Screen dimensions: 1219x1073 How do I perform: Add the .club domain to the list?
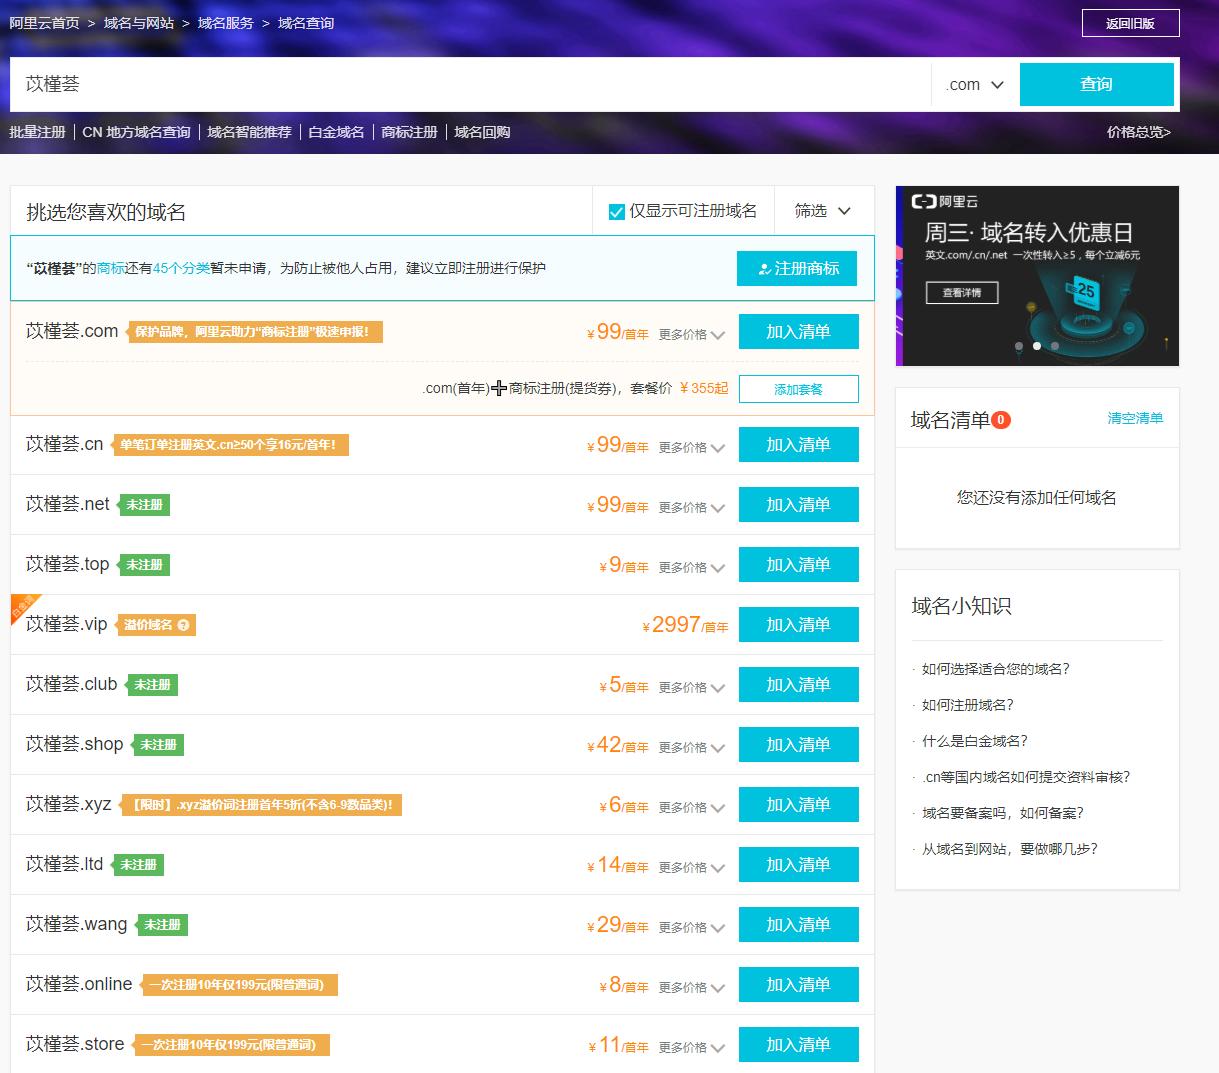pyautogui.click(x=798, y=685)
